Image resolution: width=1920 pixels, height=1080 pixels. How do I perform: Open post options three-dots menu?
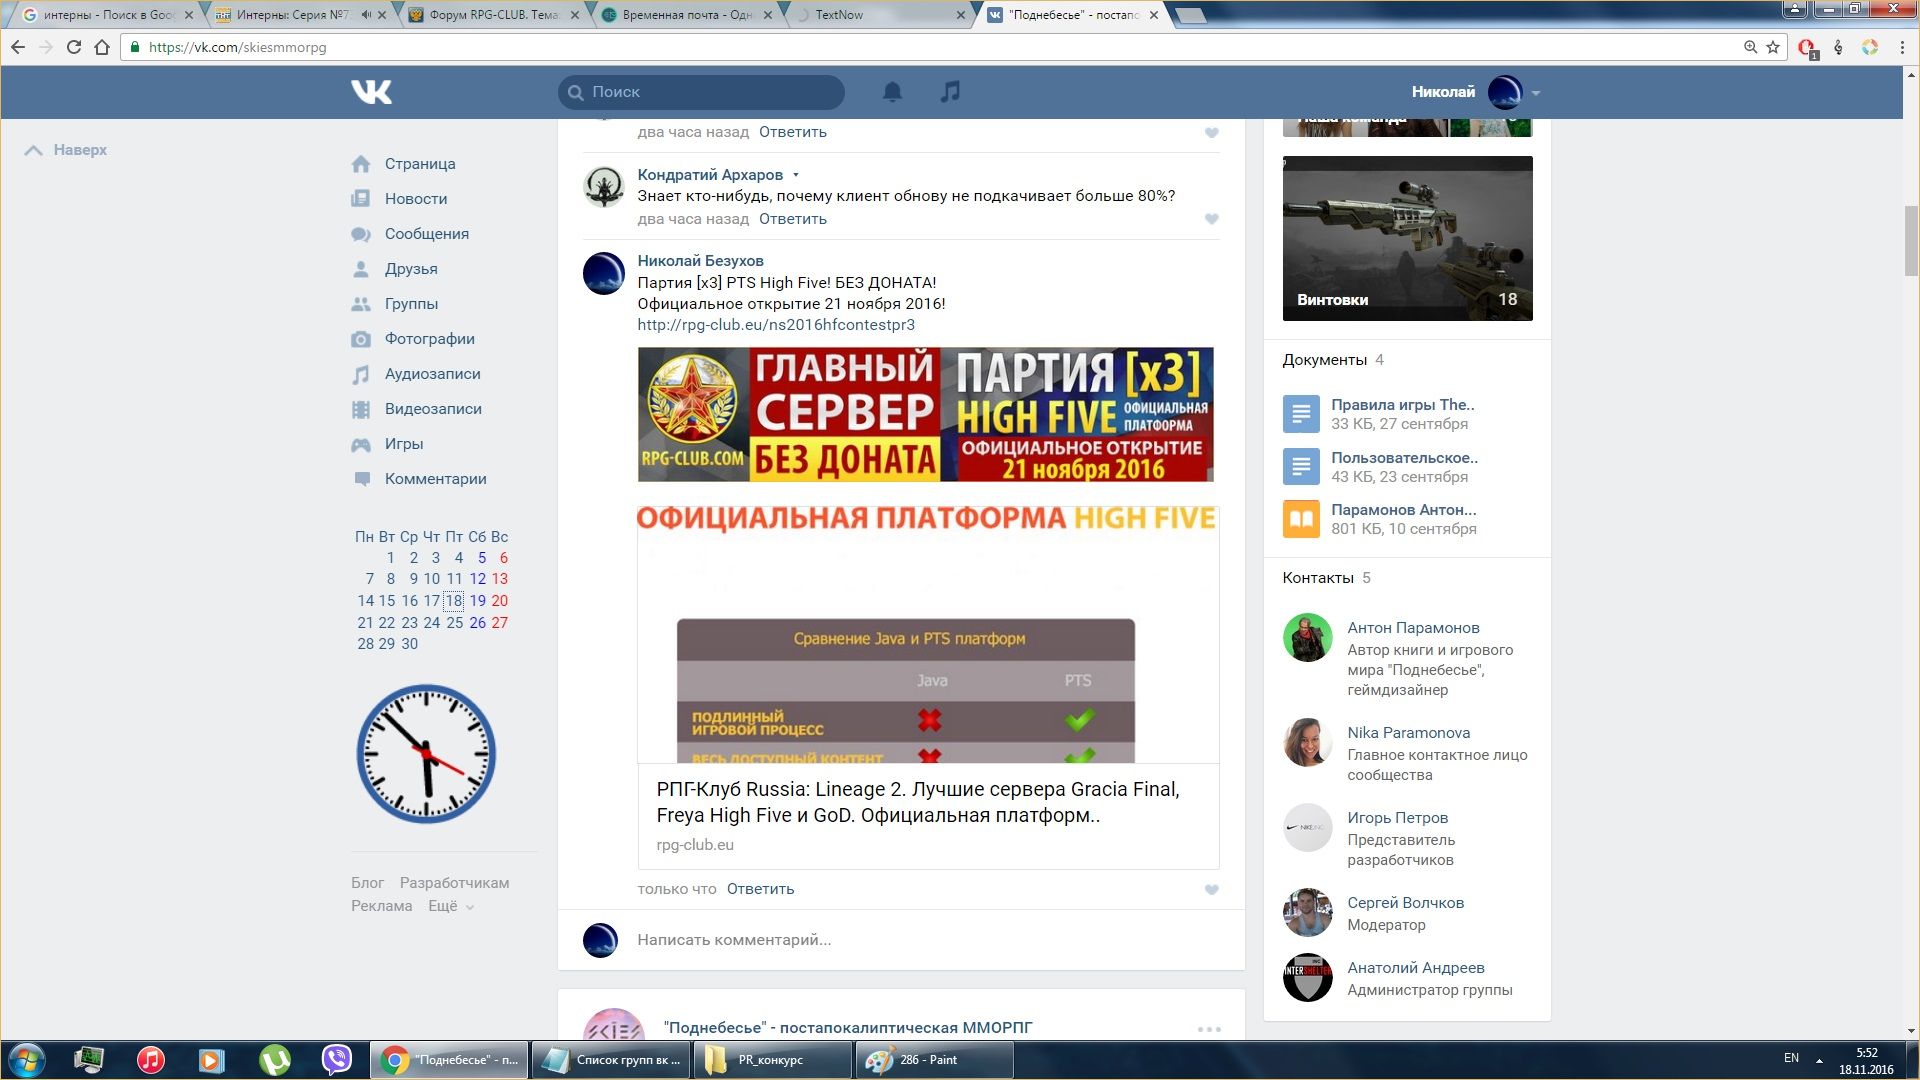1209,1029
